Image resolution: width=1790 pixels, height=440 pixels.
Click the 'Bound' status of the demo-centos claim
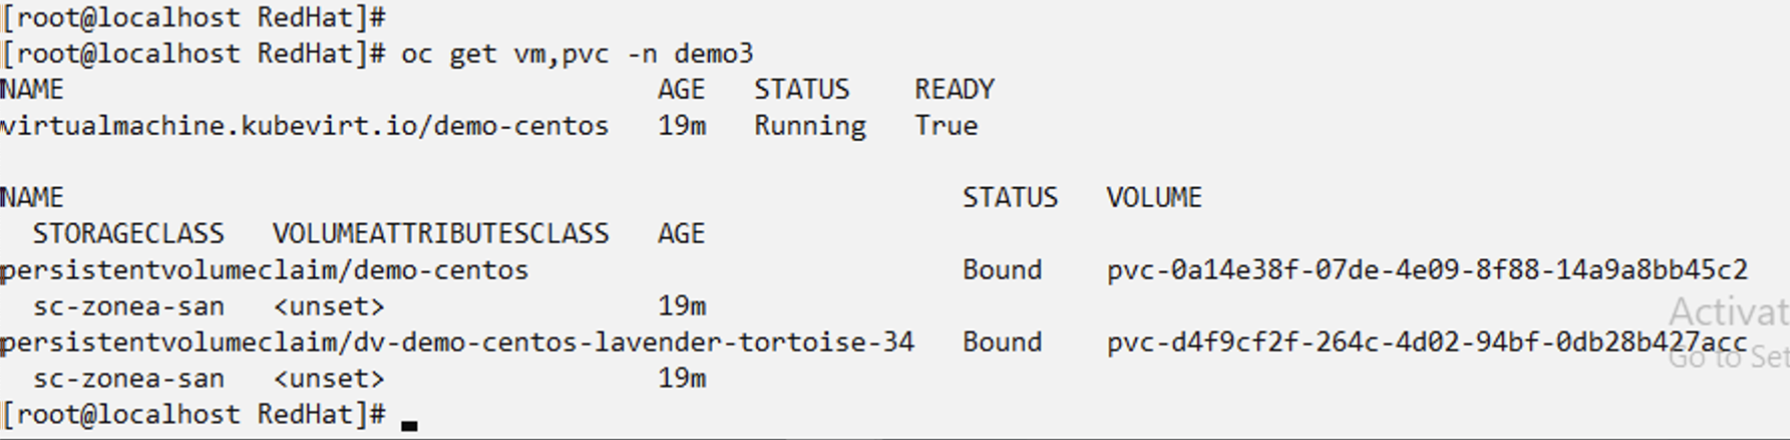(x=1001, y=270)
